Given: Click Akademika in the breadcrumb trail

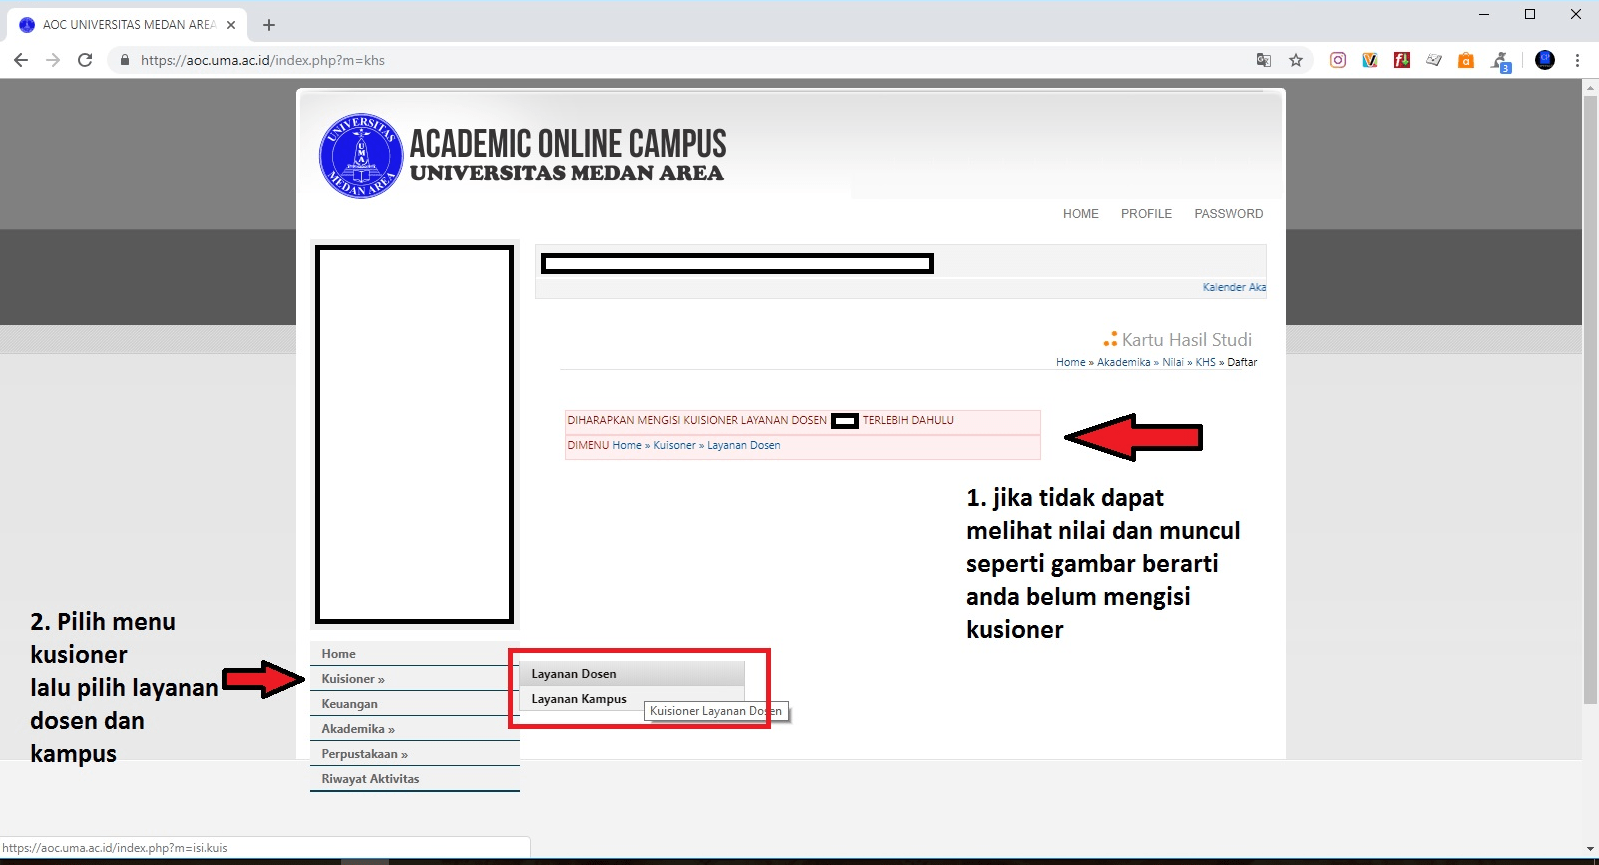Looking at the screenshot, I should pyautogui.click(x=1123, y=362).
